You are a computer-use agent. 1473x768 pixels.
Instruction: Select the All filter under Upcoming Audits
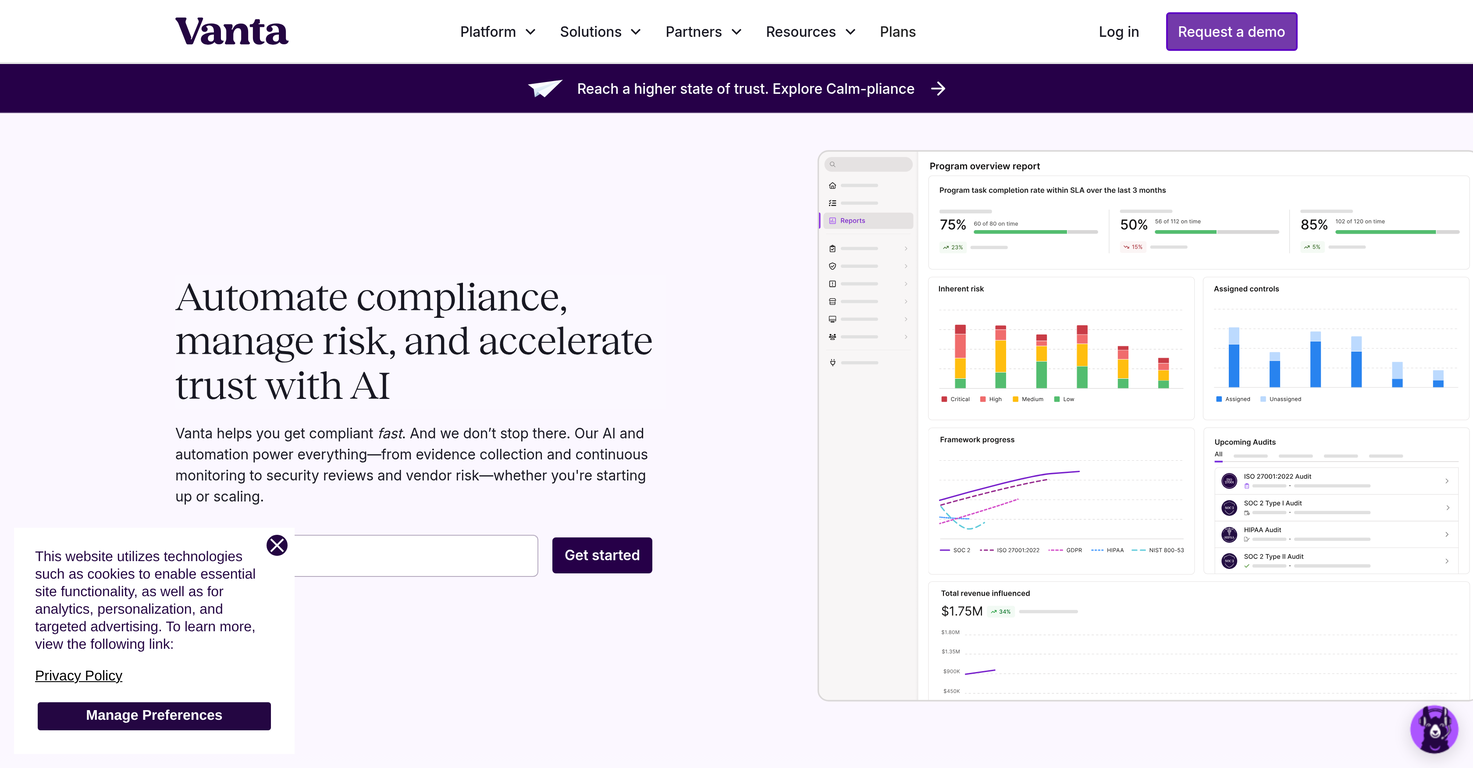pyautogui.click(x=1218, y=454)
